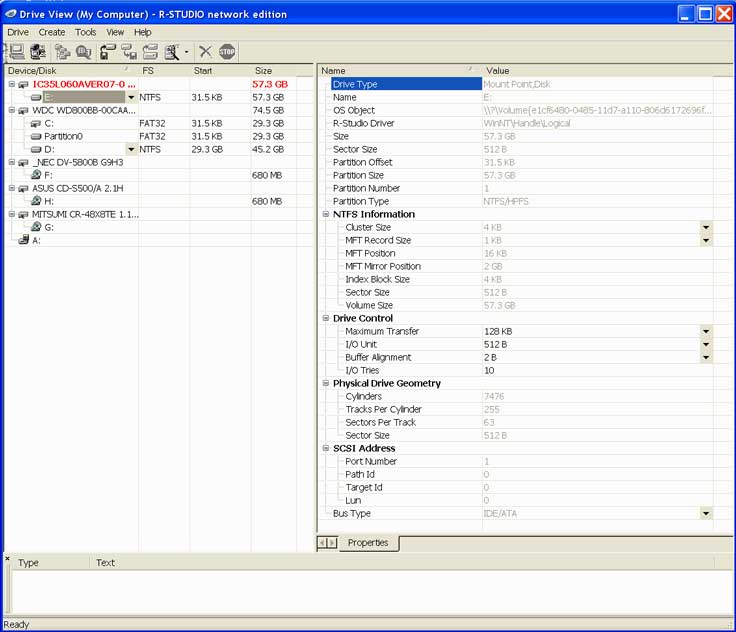This screenshot has height=632, width=736.
Task: Select the Partition0 tree row
Action: click(63, 137)
